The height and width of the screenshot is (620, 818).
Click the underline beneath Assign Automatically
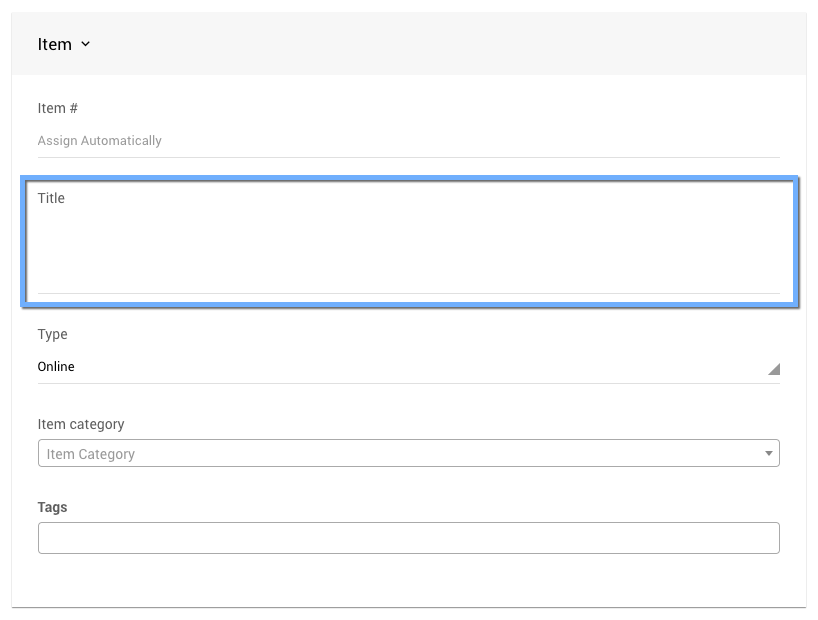click(x=408, y=157)
